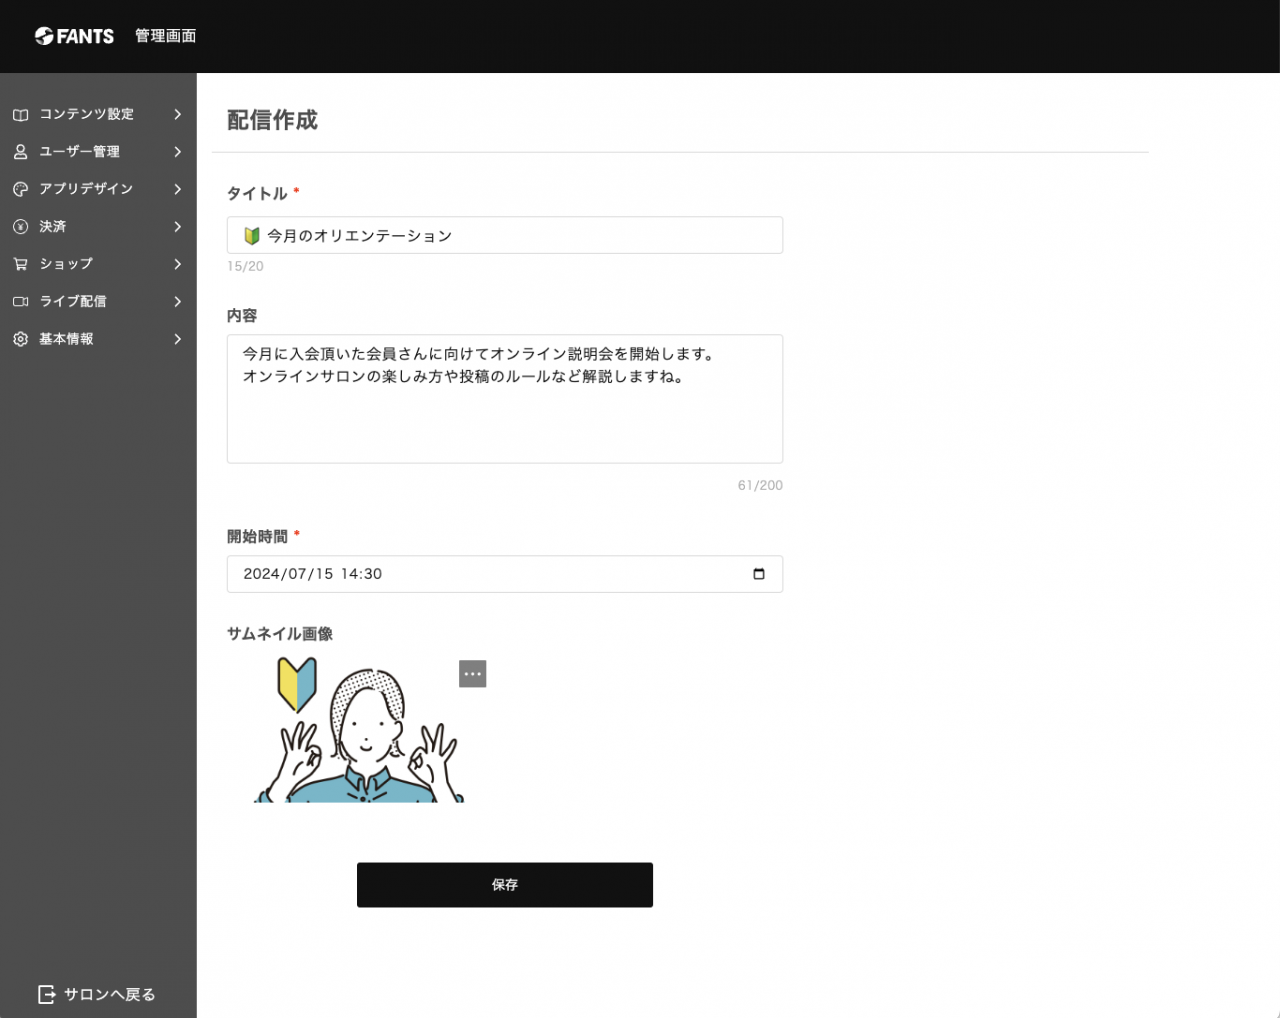The image size is (1280, 1018).
Task: Click the 基本情報 gear icon
Action: 20,339
